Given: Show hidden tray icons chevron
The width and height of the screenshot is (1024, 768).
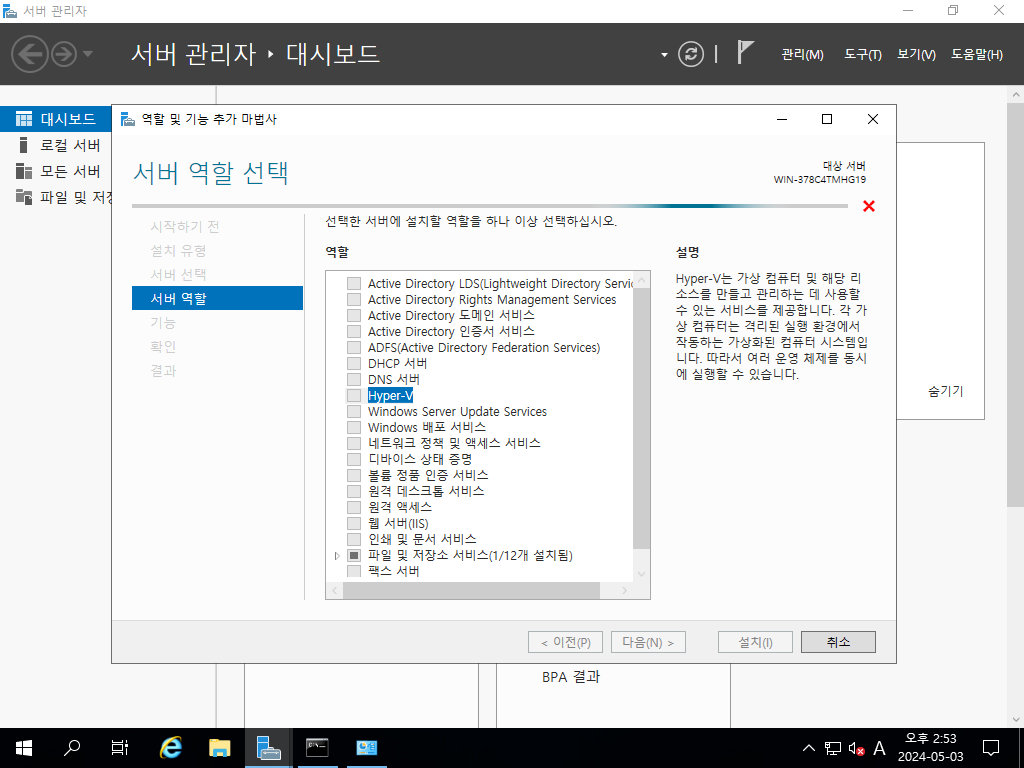Looking at the screenshot, I should pyautogui.click(x=808, y=748).
